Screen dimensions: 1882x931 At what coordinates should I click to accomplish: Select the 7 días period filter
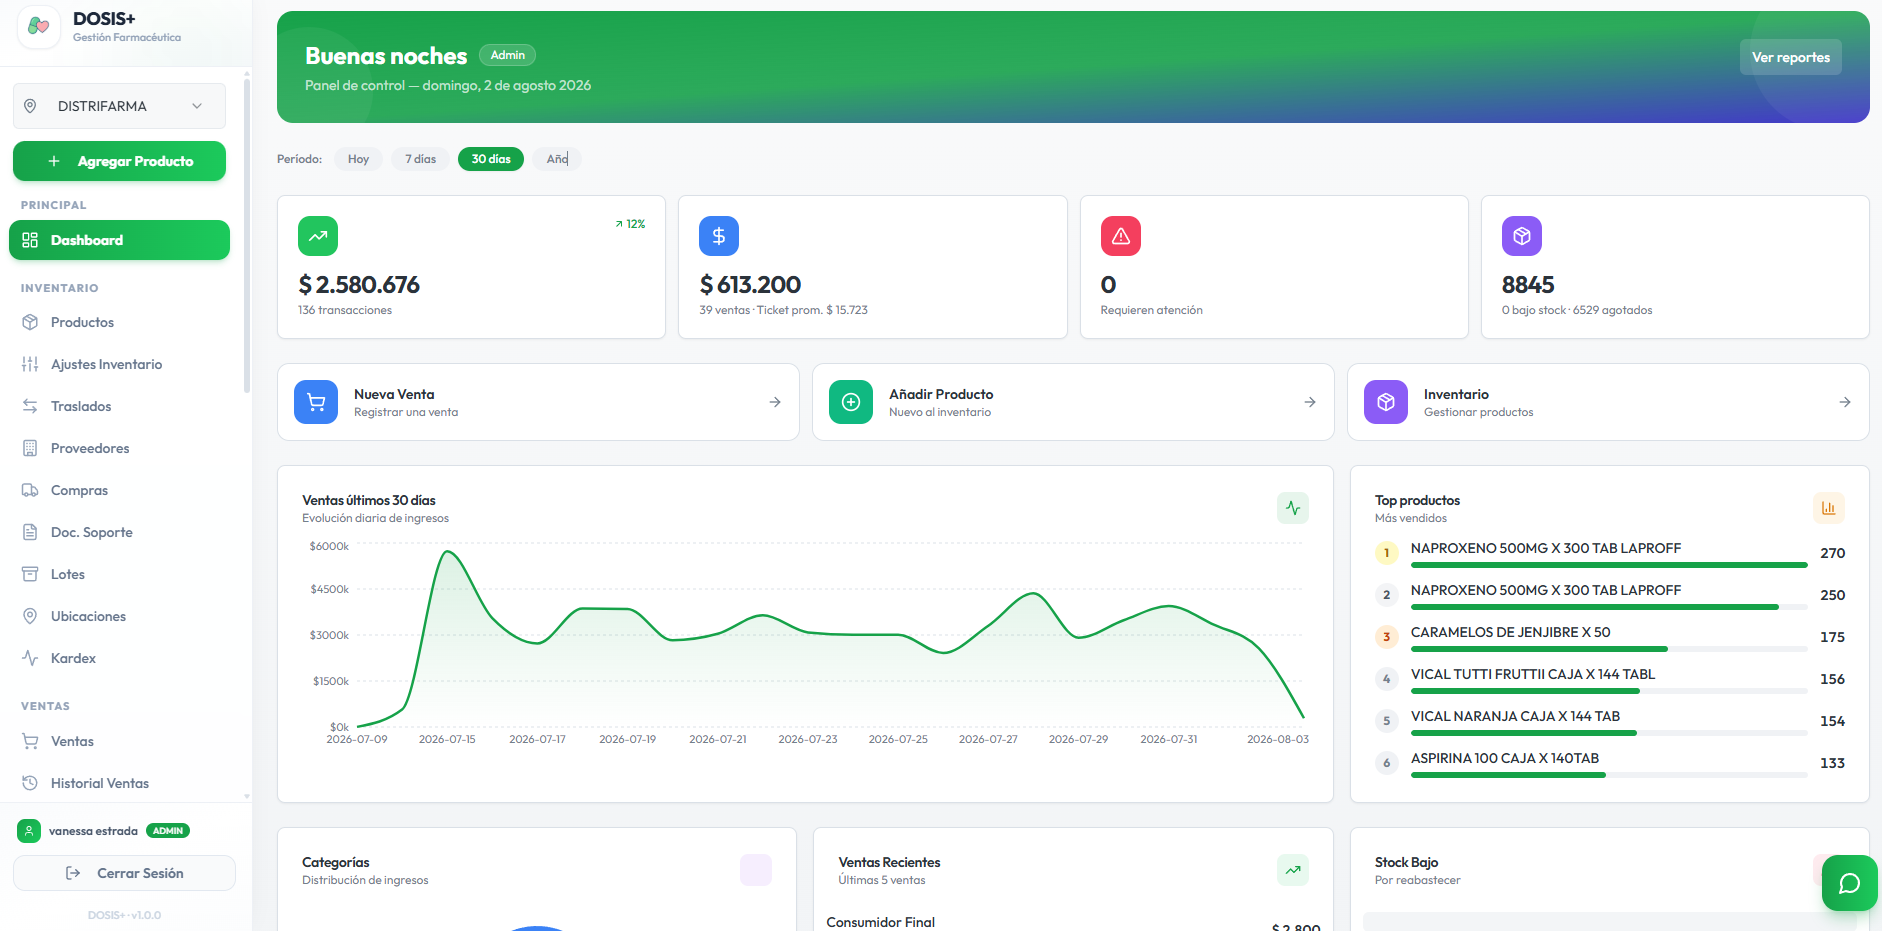click(x=420, y=159)
